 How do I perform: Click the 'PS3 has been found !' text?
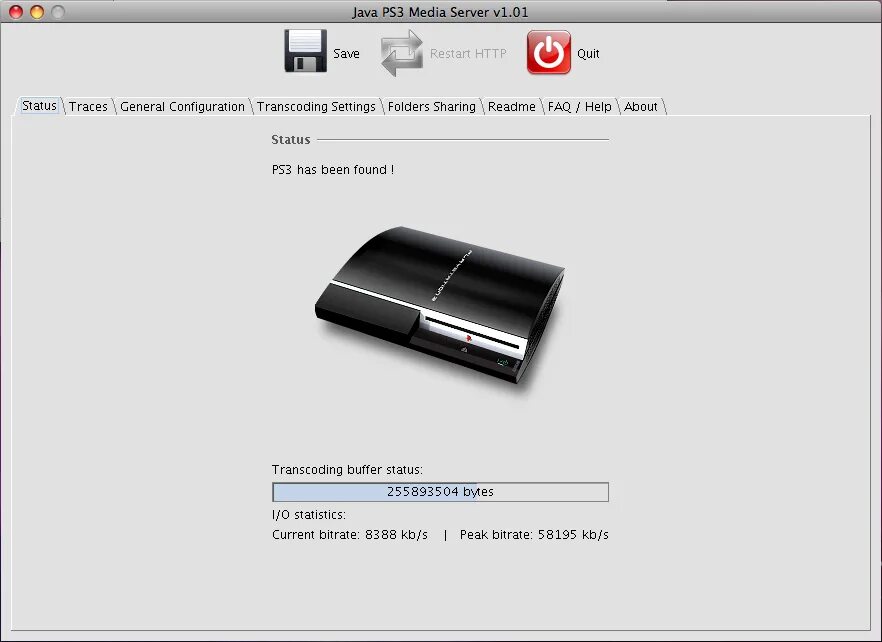point(332,169)
